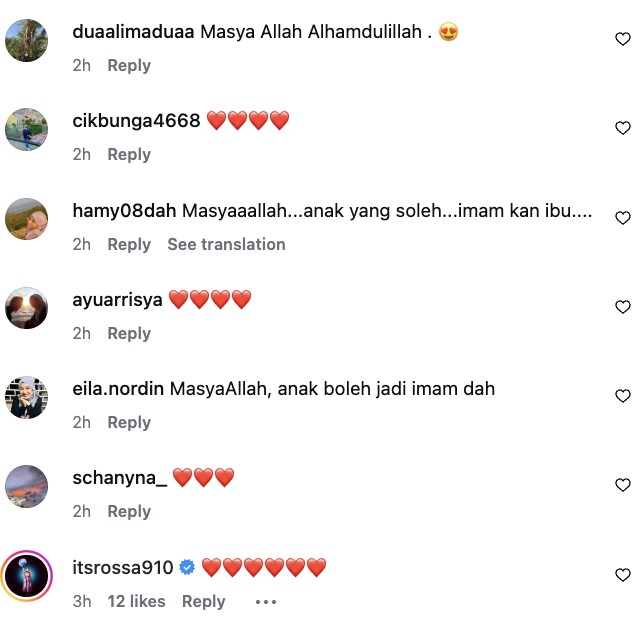Like duaalimaduaa's comment with the heart icon
The image size is (642, 638).
[623, 39]
